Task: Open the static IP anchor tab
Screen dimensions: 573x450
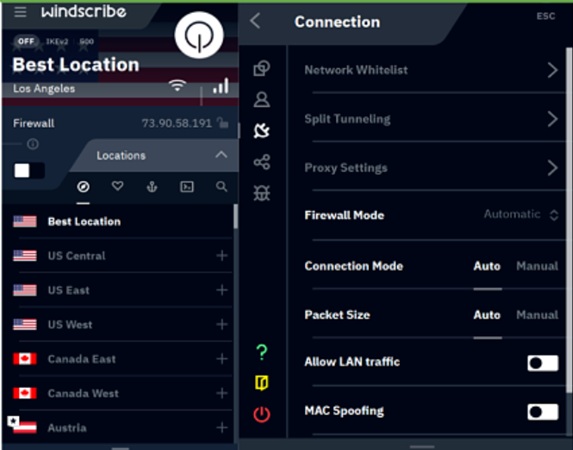Action: pos(152,187)
